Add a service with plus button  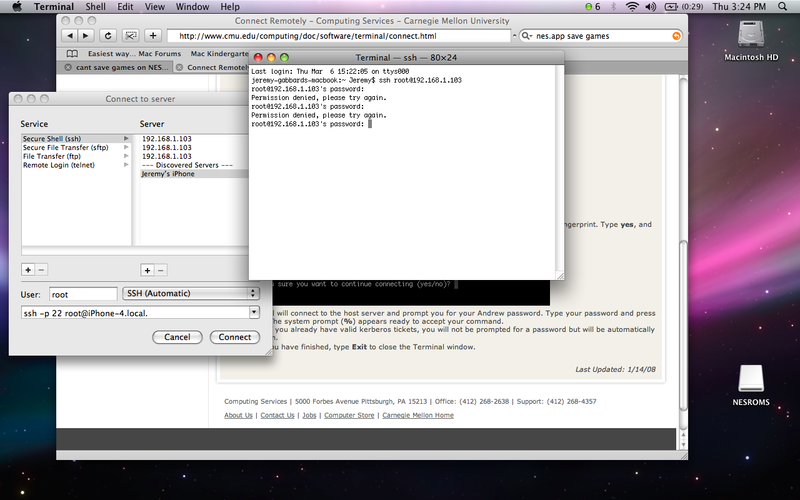pos(28,270)
